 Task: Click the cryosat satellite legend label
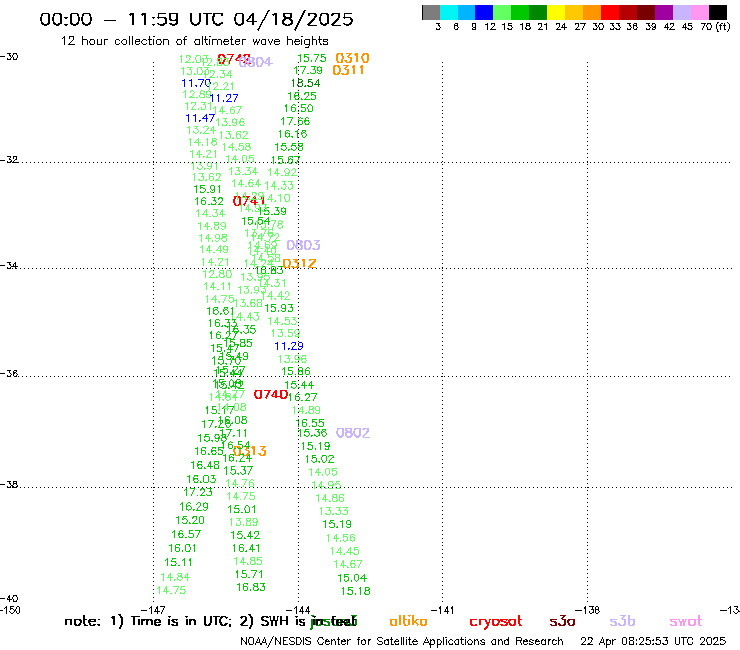[496, 622]
